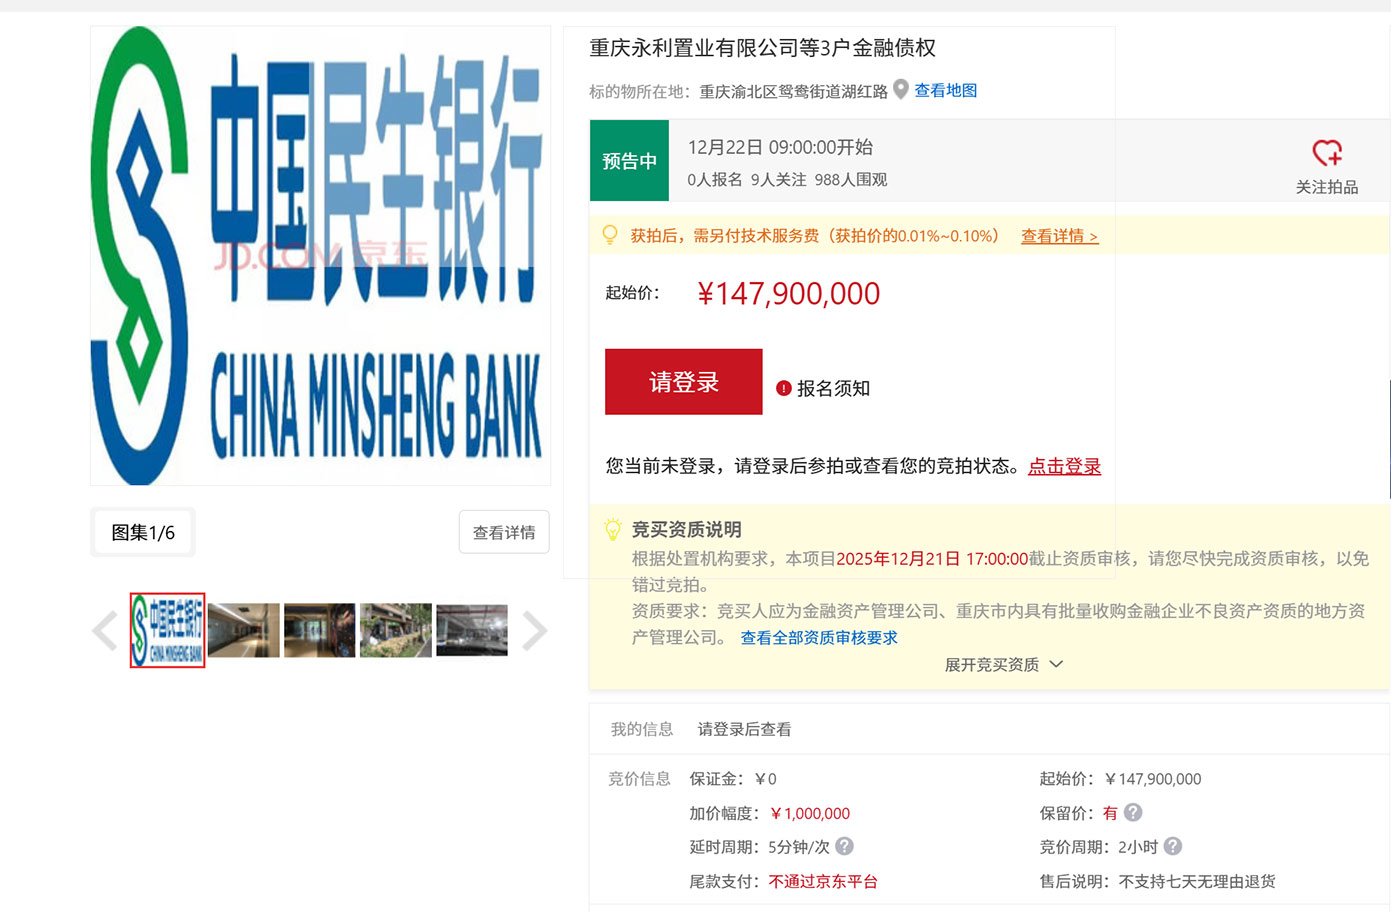
Task: Go to next gallery thumbnails arrow
Action: [x=535, y=631]
